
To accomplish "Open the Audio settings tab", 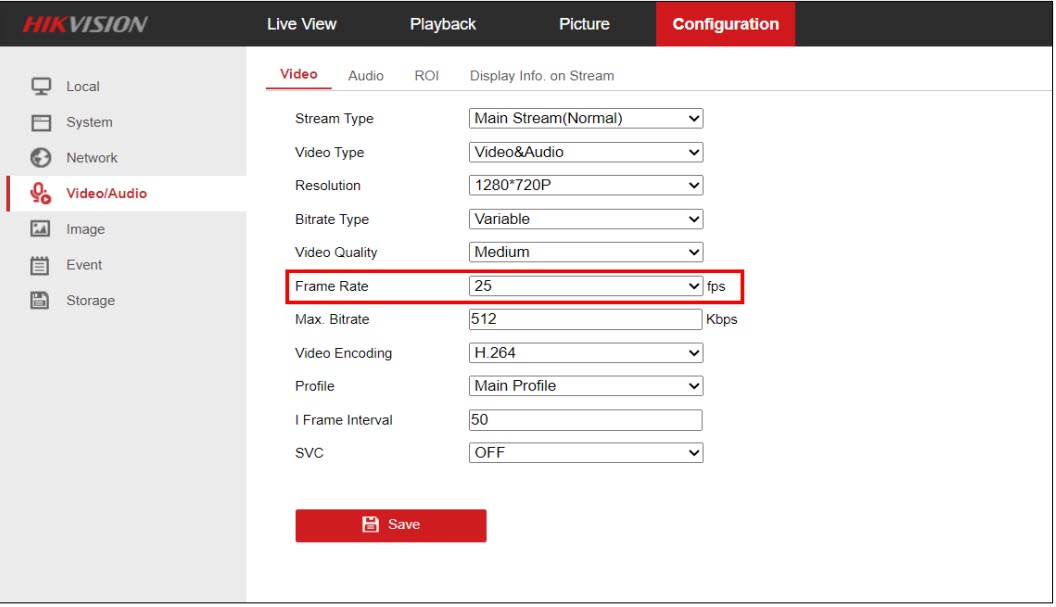I will click(365, 76).
